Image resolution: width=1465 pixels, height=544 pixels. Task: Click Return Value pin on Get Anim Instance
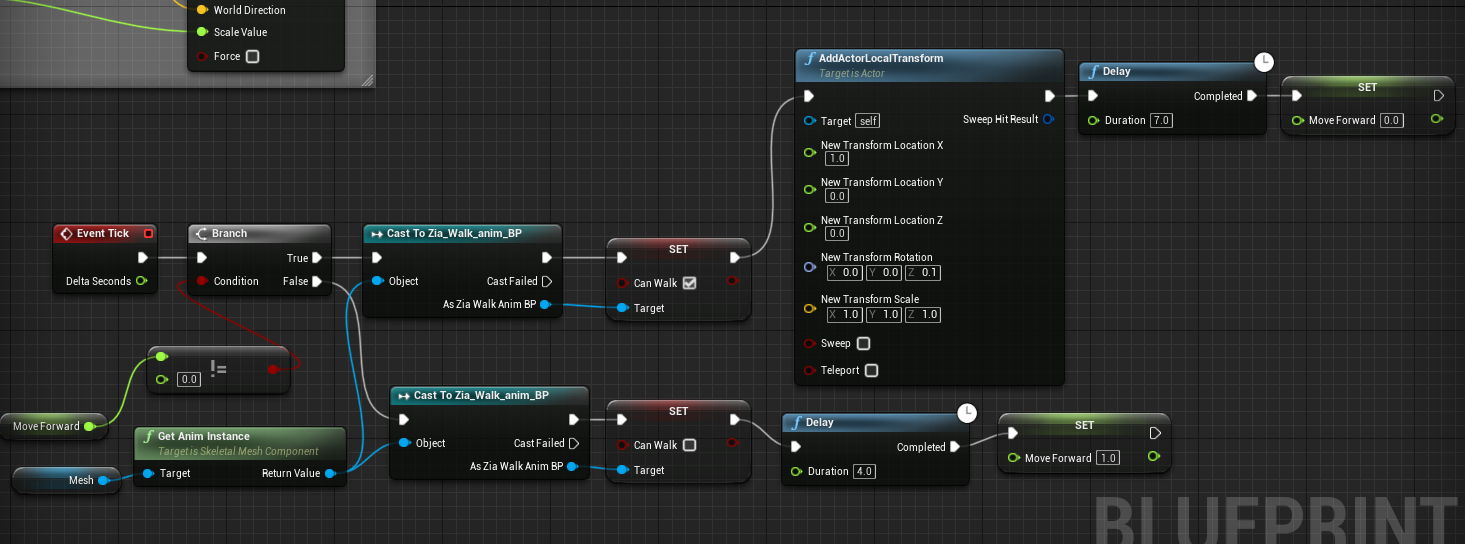coord(330,473)
